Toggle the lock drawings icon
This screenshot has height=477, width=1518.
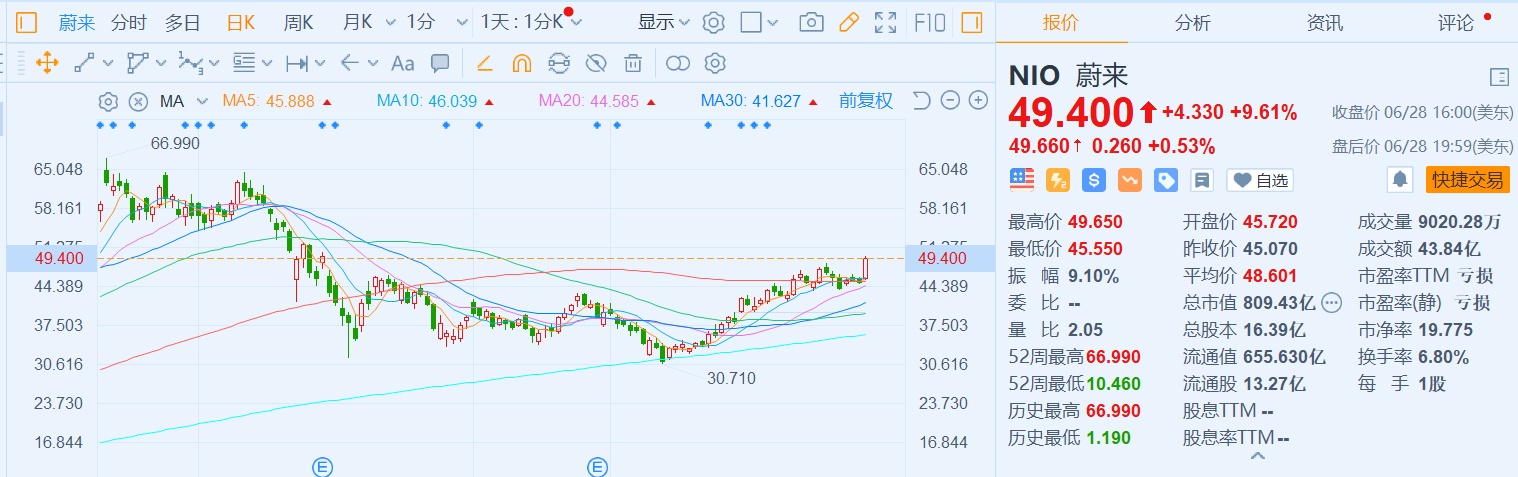tap(559, 63)
